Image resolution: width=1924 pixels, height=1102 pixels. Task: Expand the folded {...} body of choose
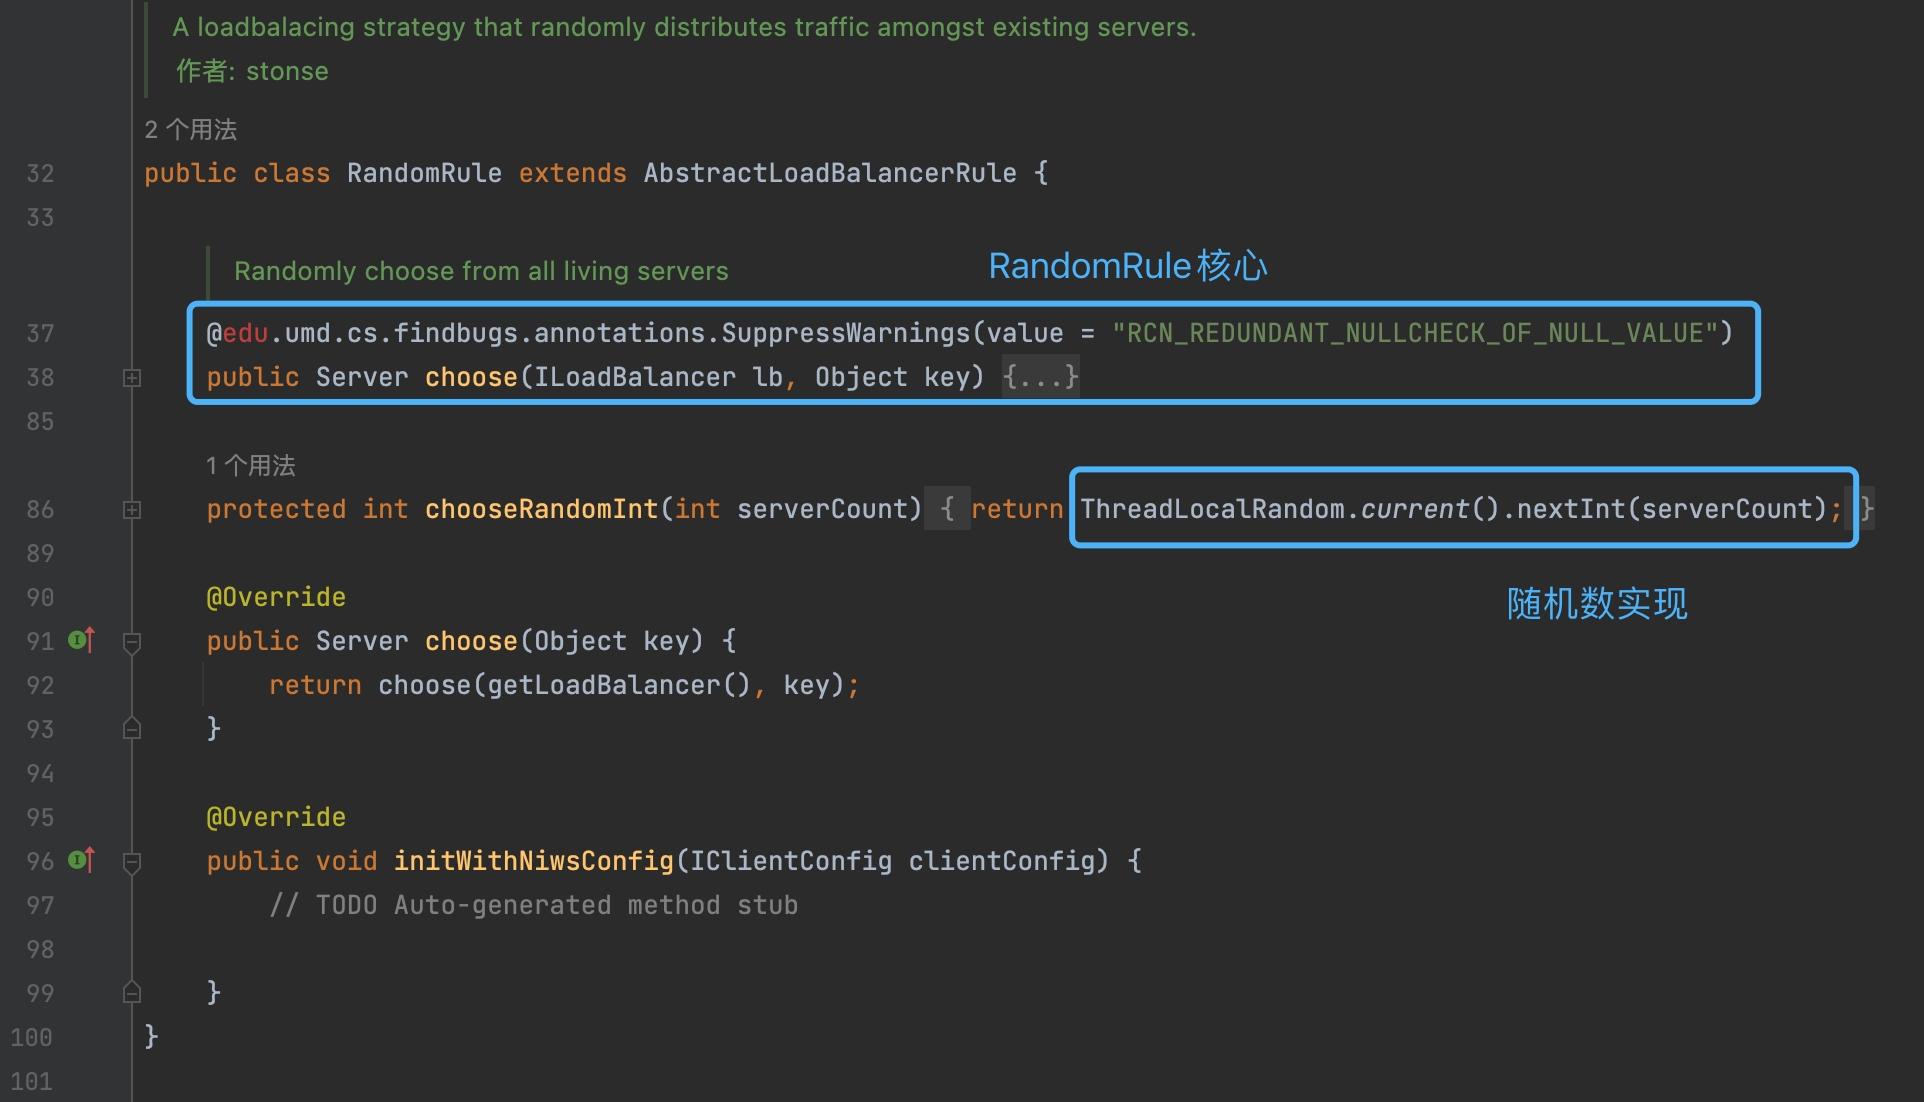click(x=1041, y=377)
